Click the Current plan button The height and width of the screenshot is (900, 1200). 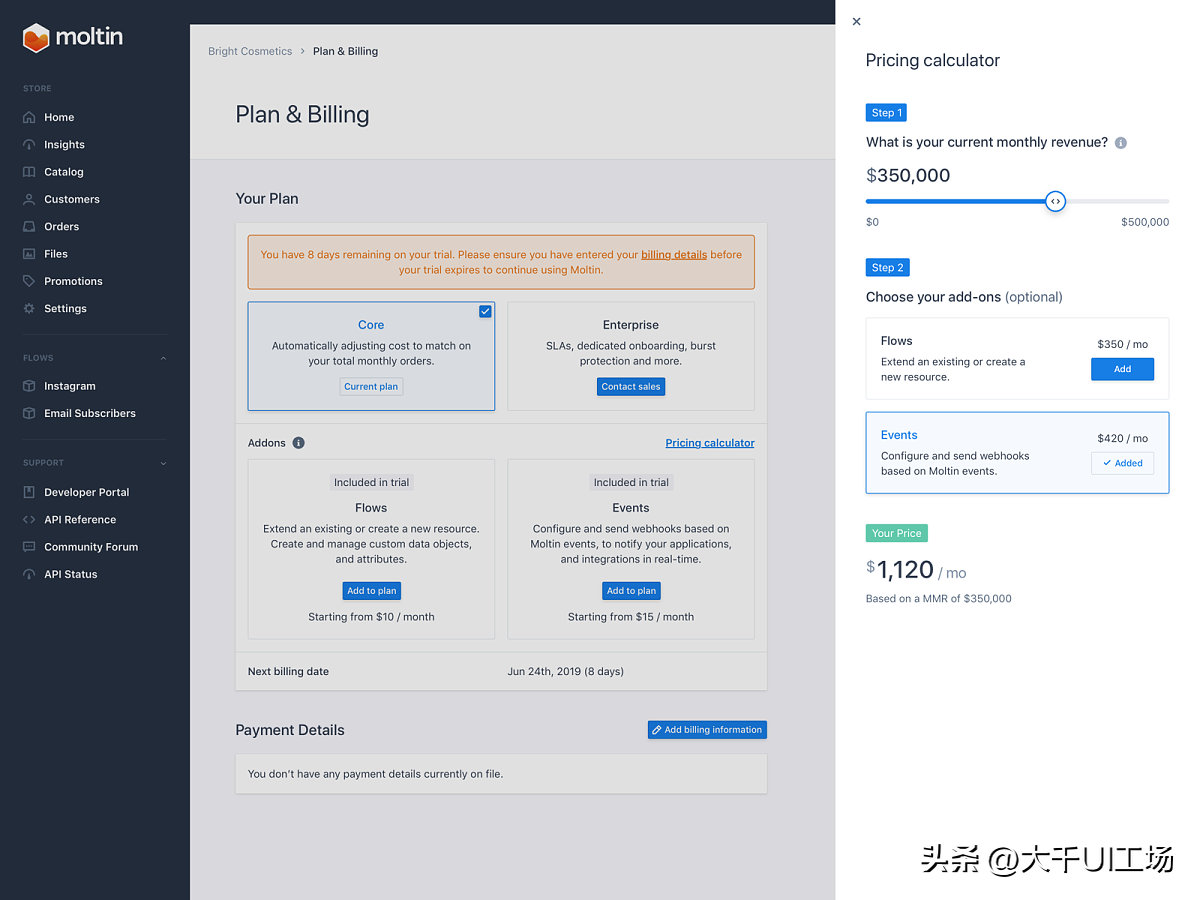371,387
